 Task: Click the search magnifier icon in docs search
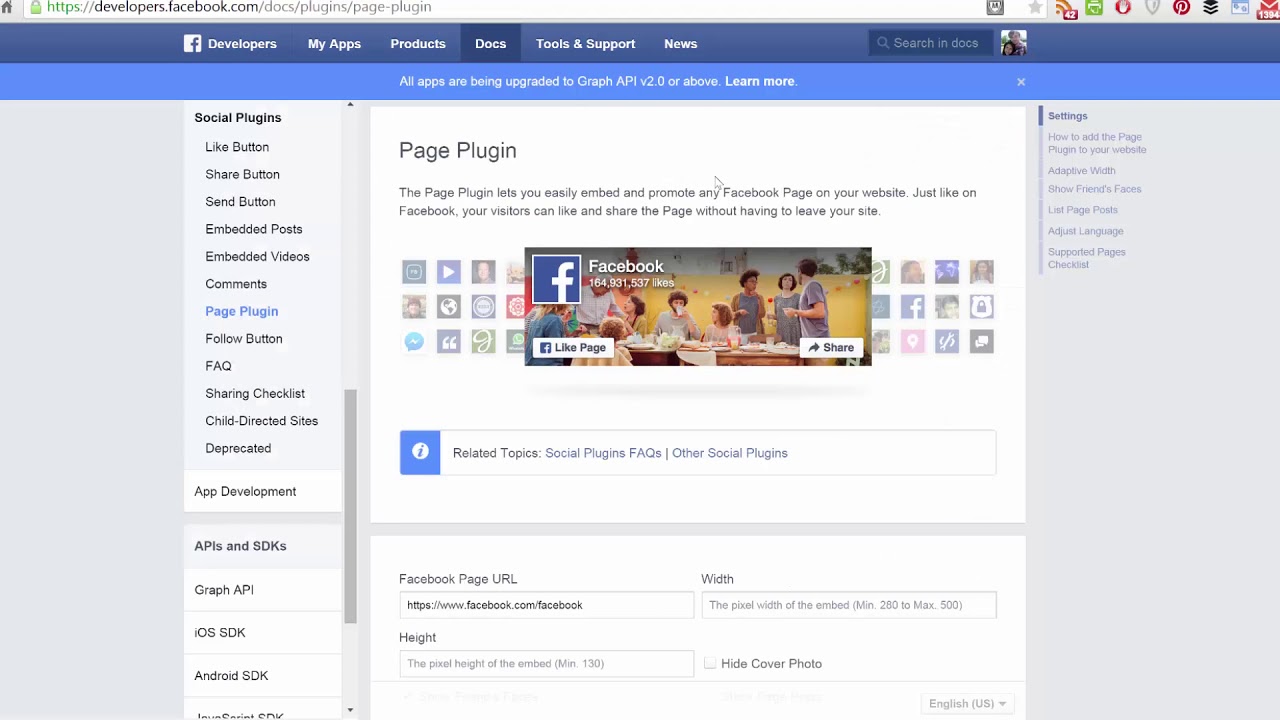883,43
